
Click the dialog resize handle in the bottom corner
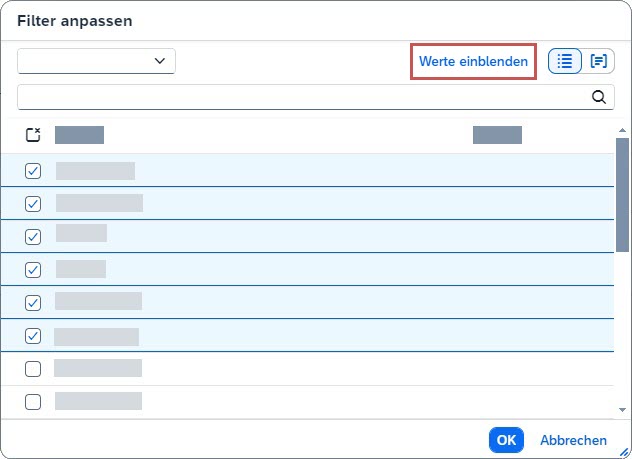tap(624, 451)
